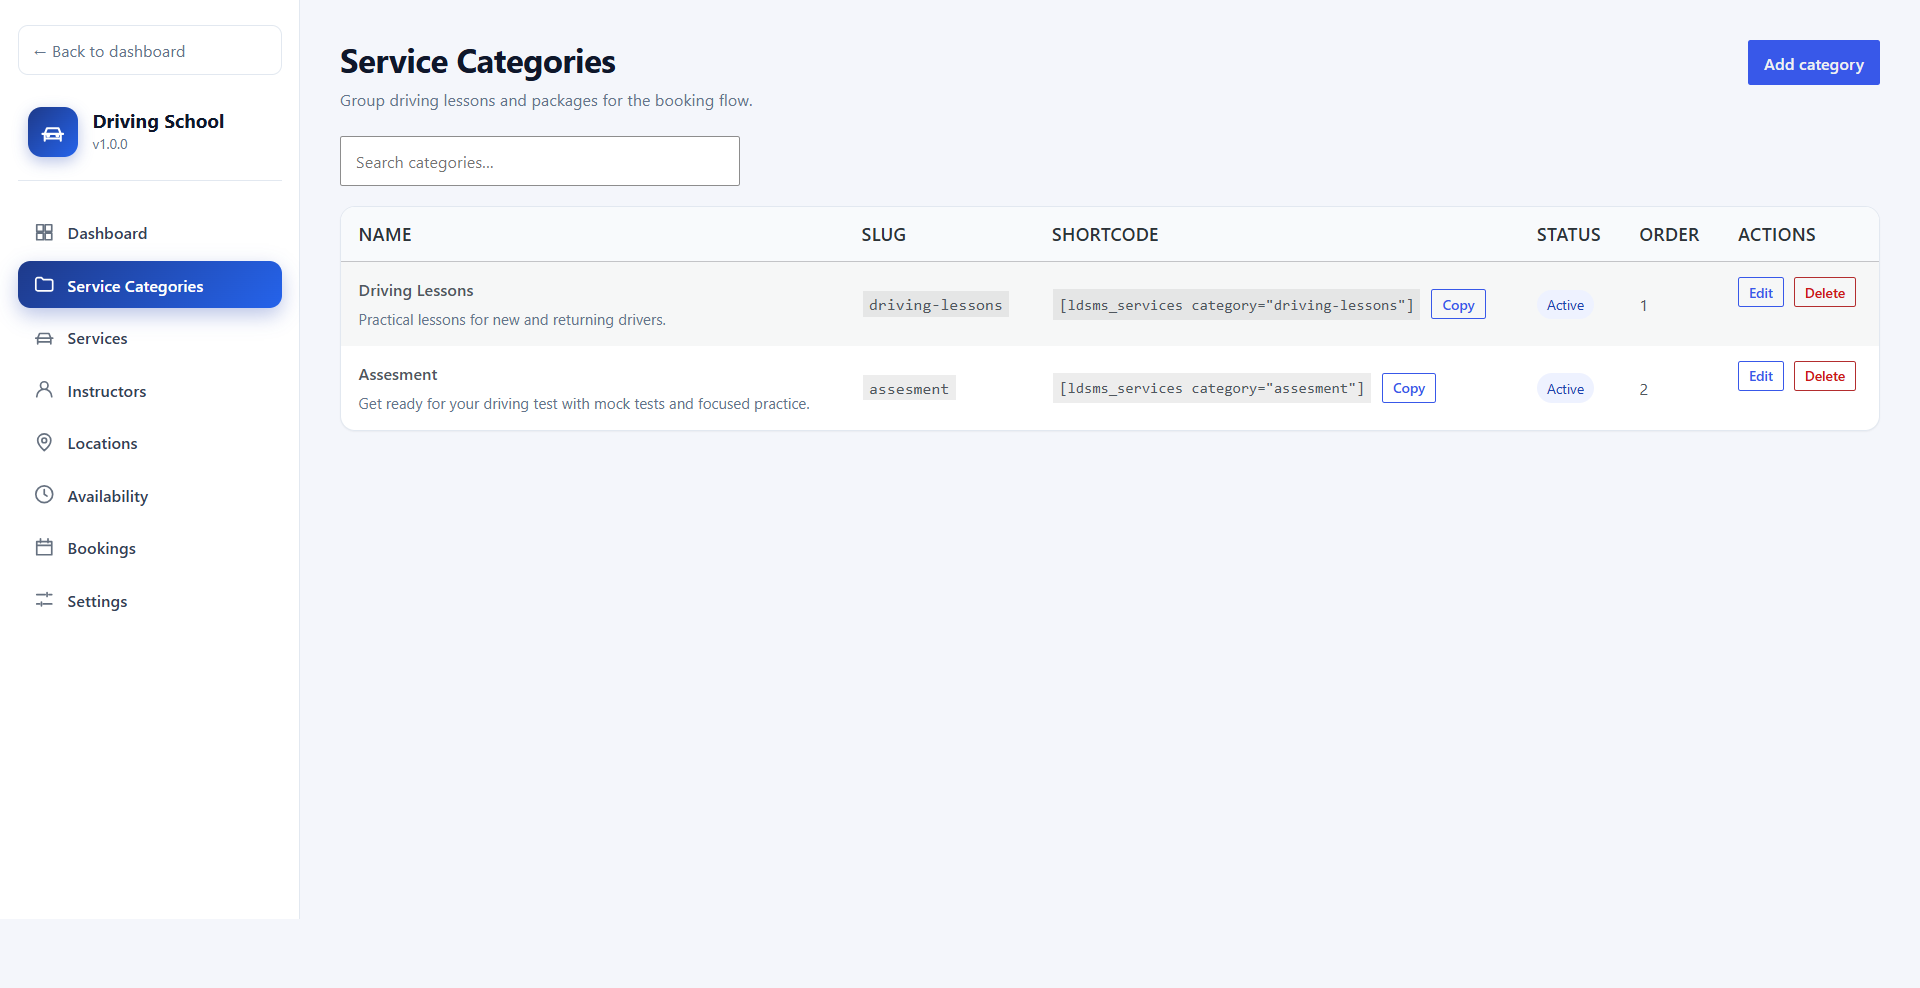The width and height of the screenshot is (1920, 988).
Task: Open the Locations menu item
Action: pyautogui.click(x=150, y=443)
